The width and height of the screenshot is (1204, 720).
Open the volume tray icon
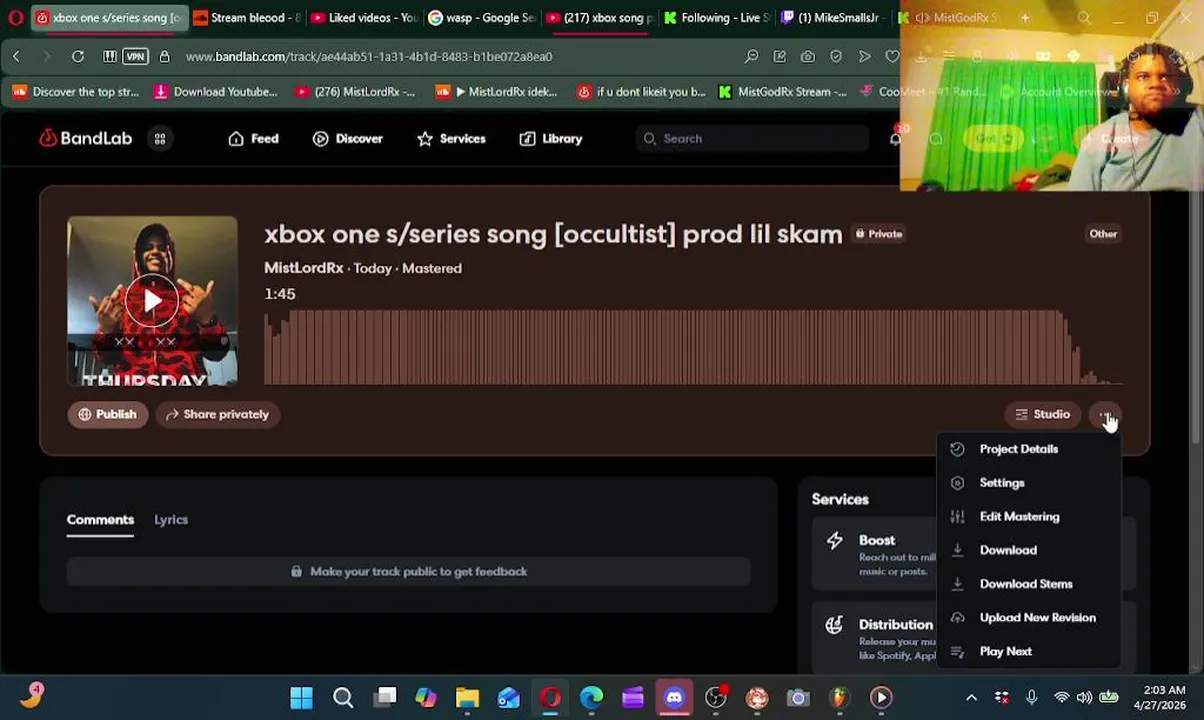(x=1085, y=698)
